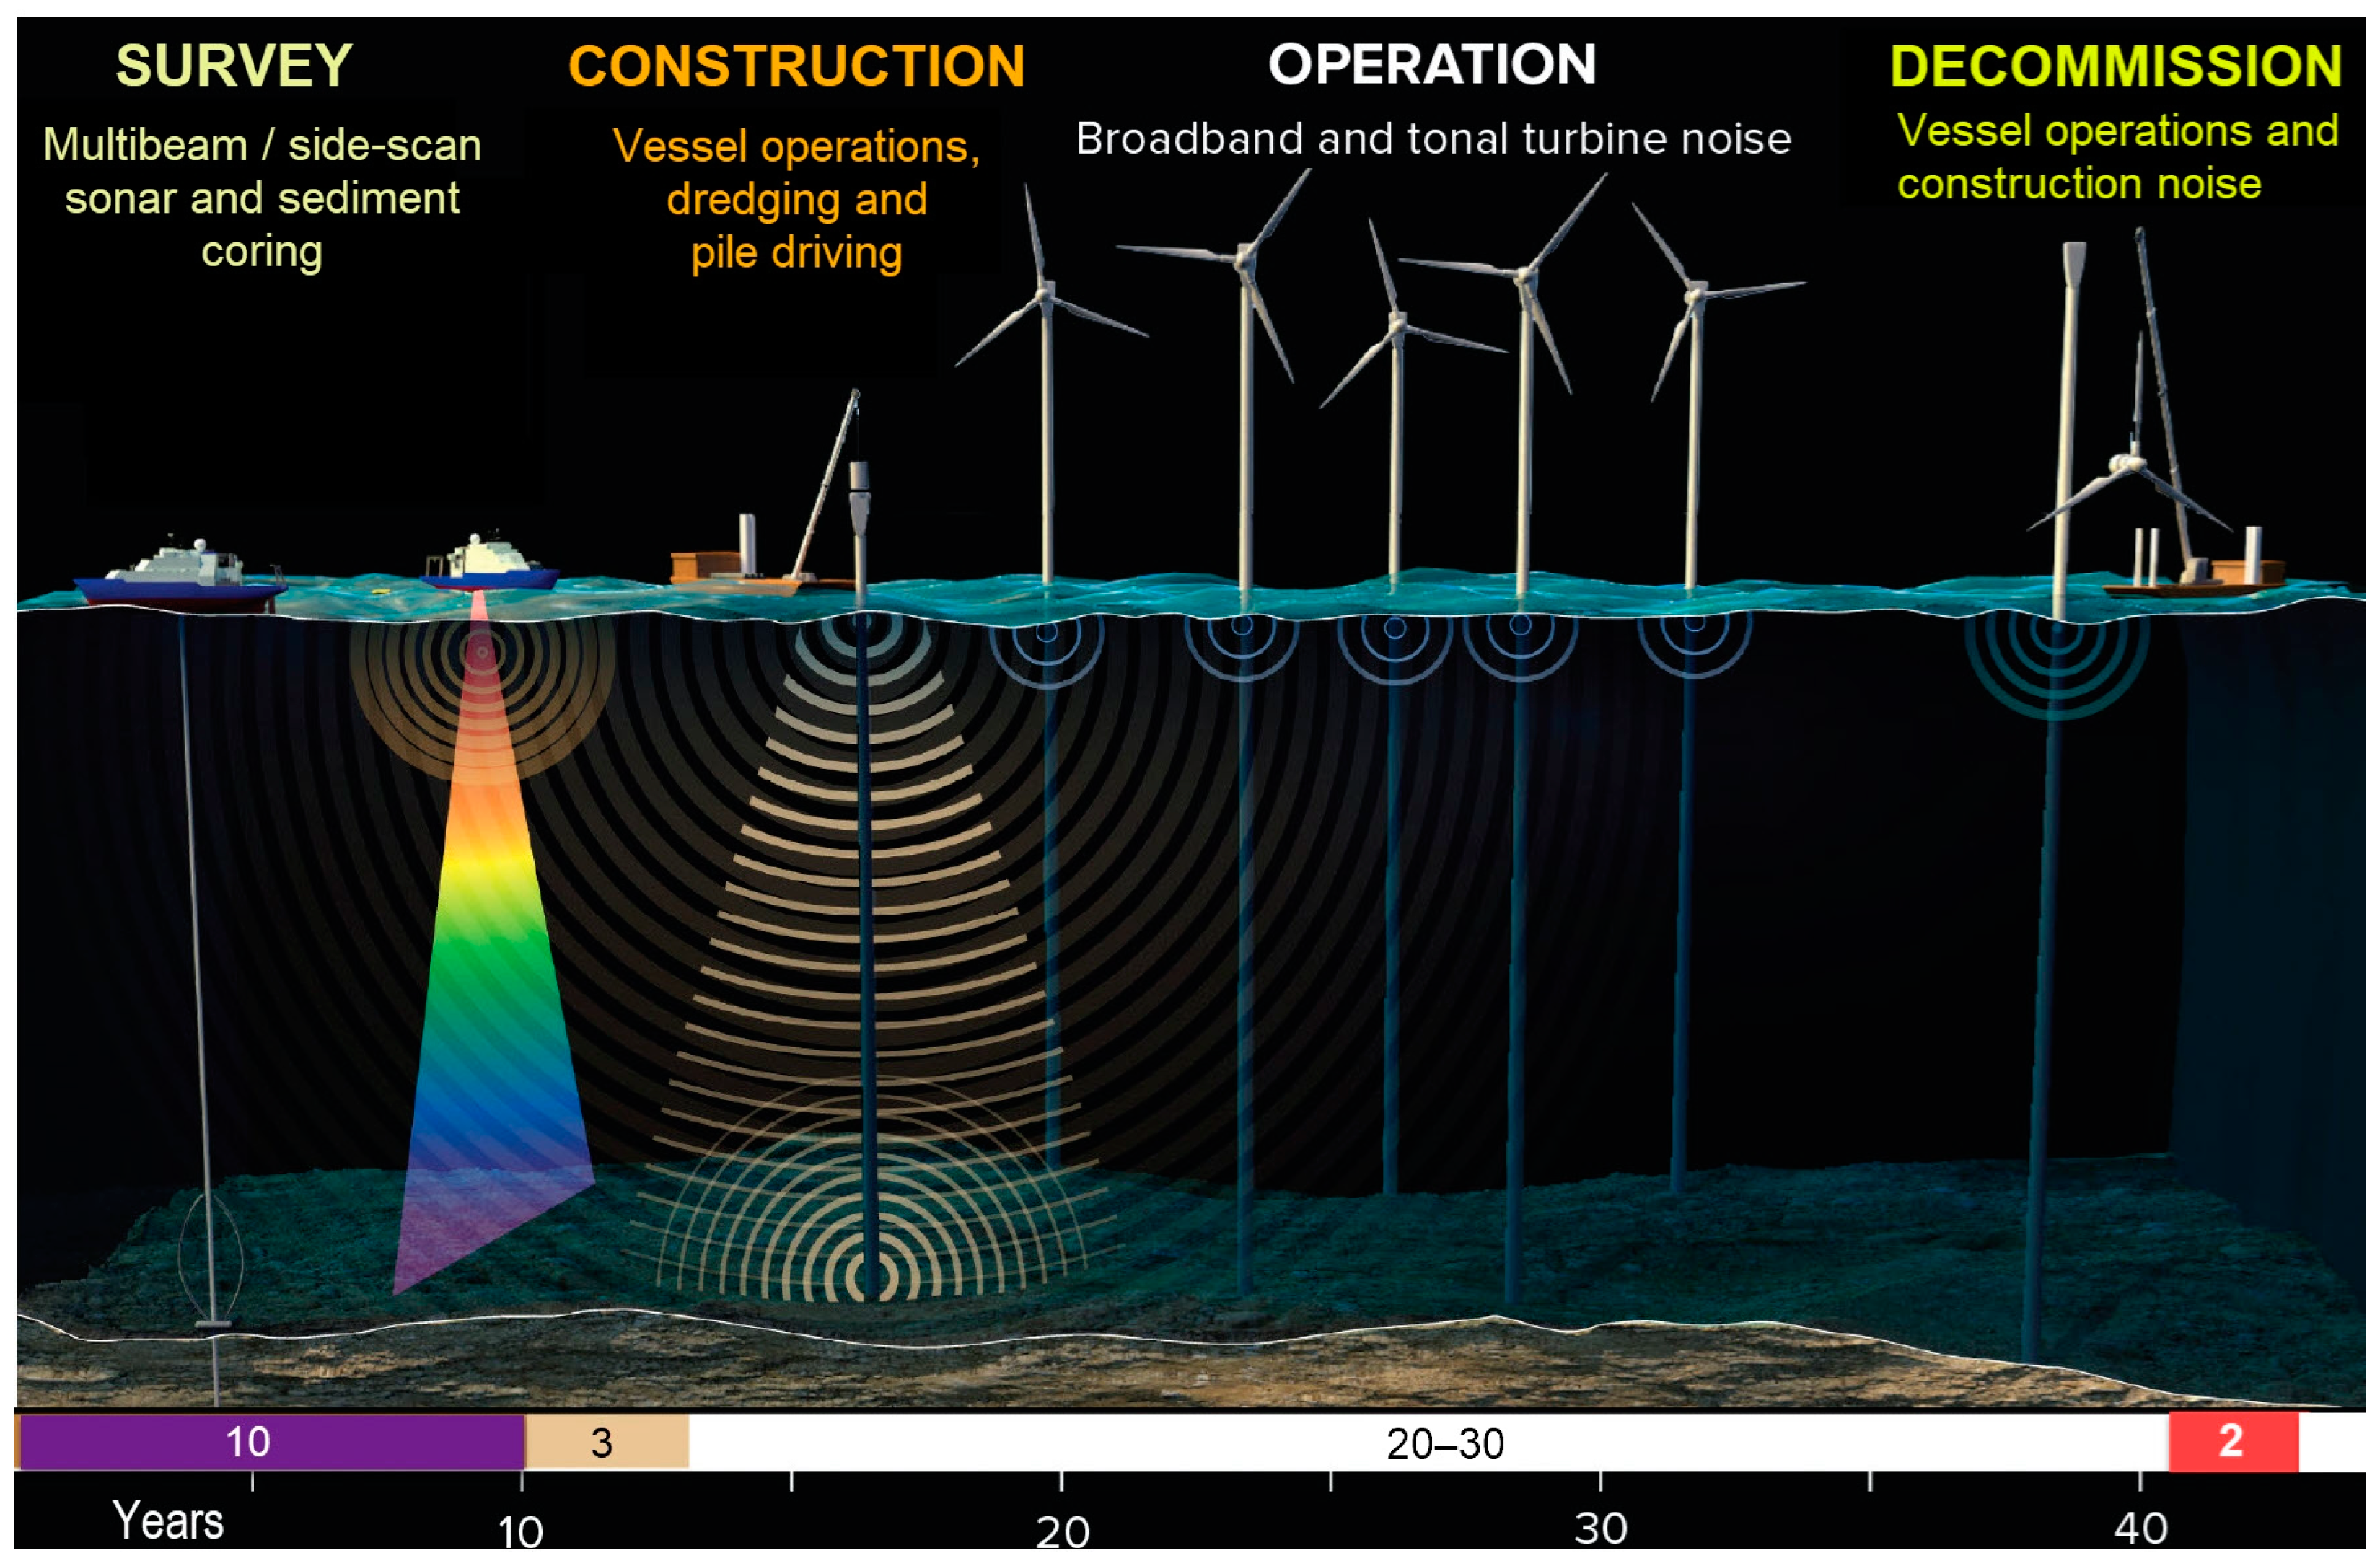Click the red 2-year decommission bar
The width and height of the screenshot is (2380, 1566).
tap(2232, 1441)
